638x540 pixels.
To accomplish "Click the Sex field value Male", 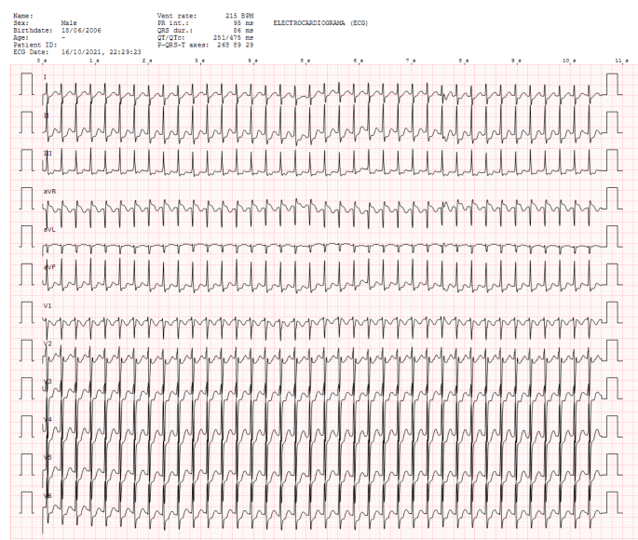I will click(x=69, y=21).
